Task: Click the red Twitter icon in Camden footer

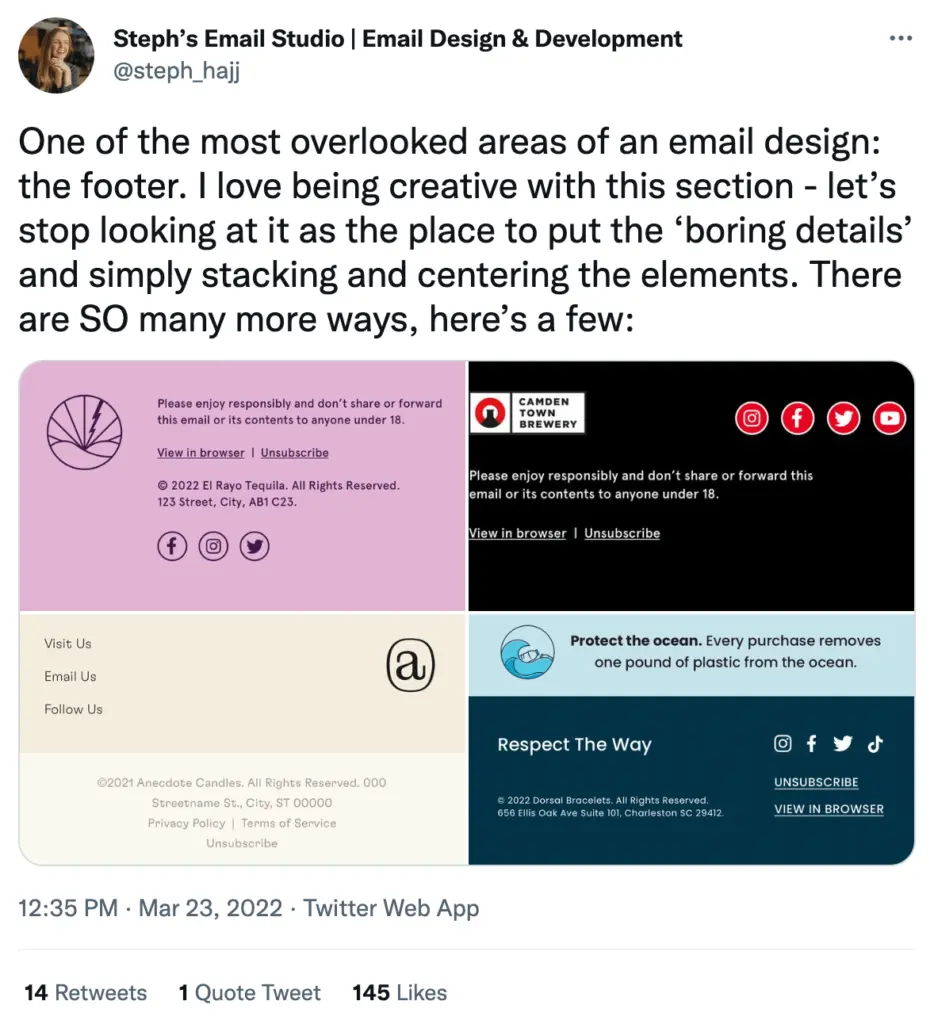Action: [x=843, y=417]
